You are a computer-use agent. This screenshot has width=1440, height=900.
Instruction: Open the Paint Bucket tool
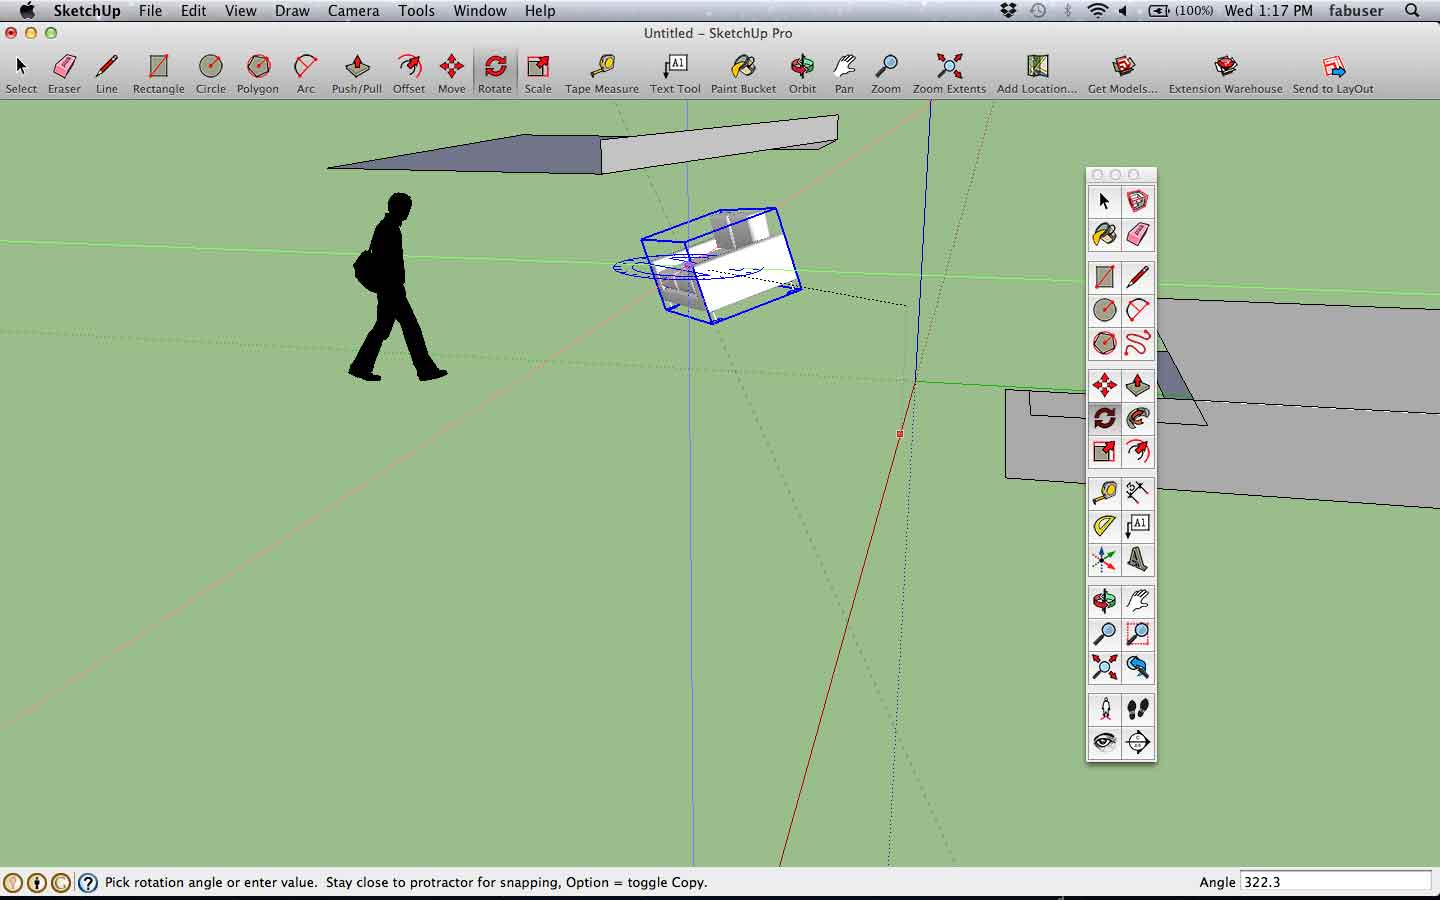coord(742,70)
